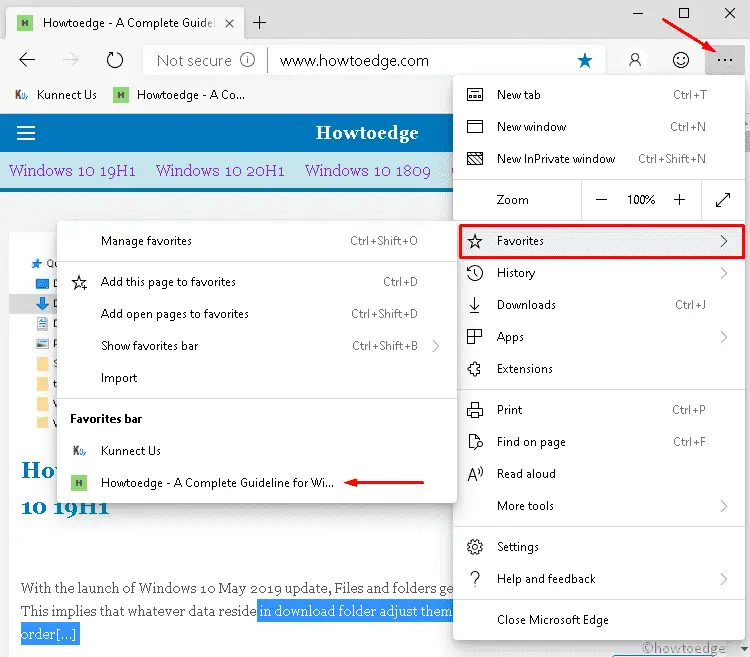Image resolution: width=750 pixels, height=657 pixels.
Task: Expand the History submenu
Action: point(598,273)
